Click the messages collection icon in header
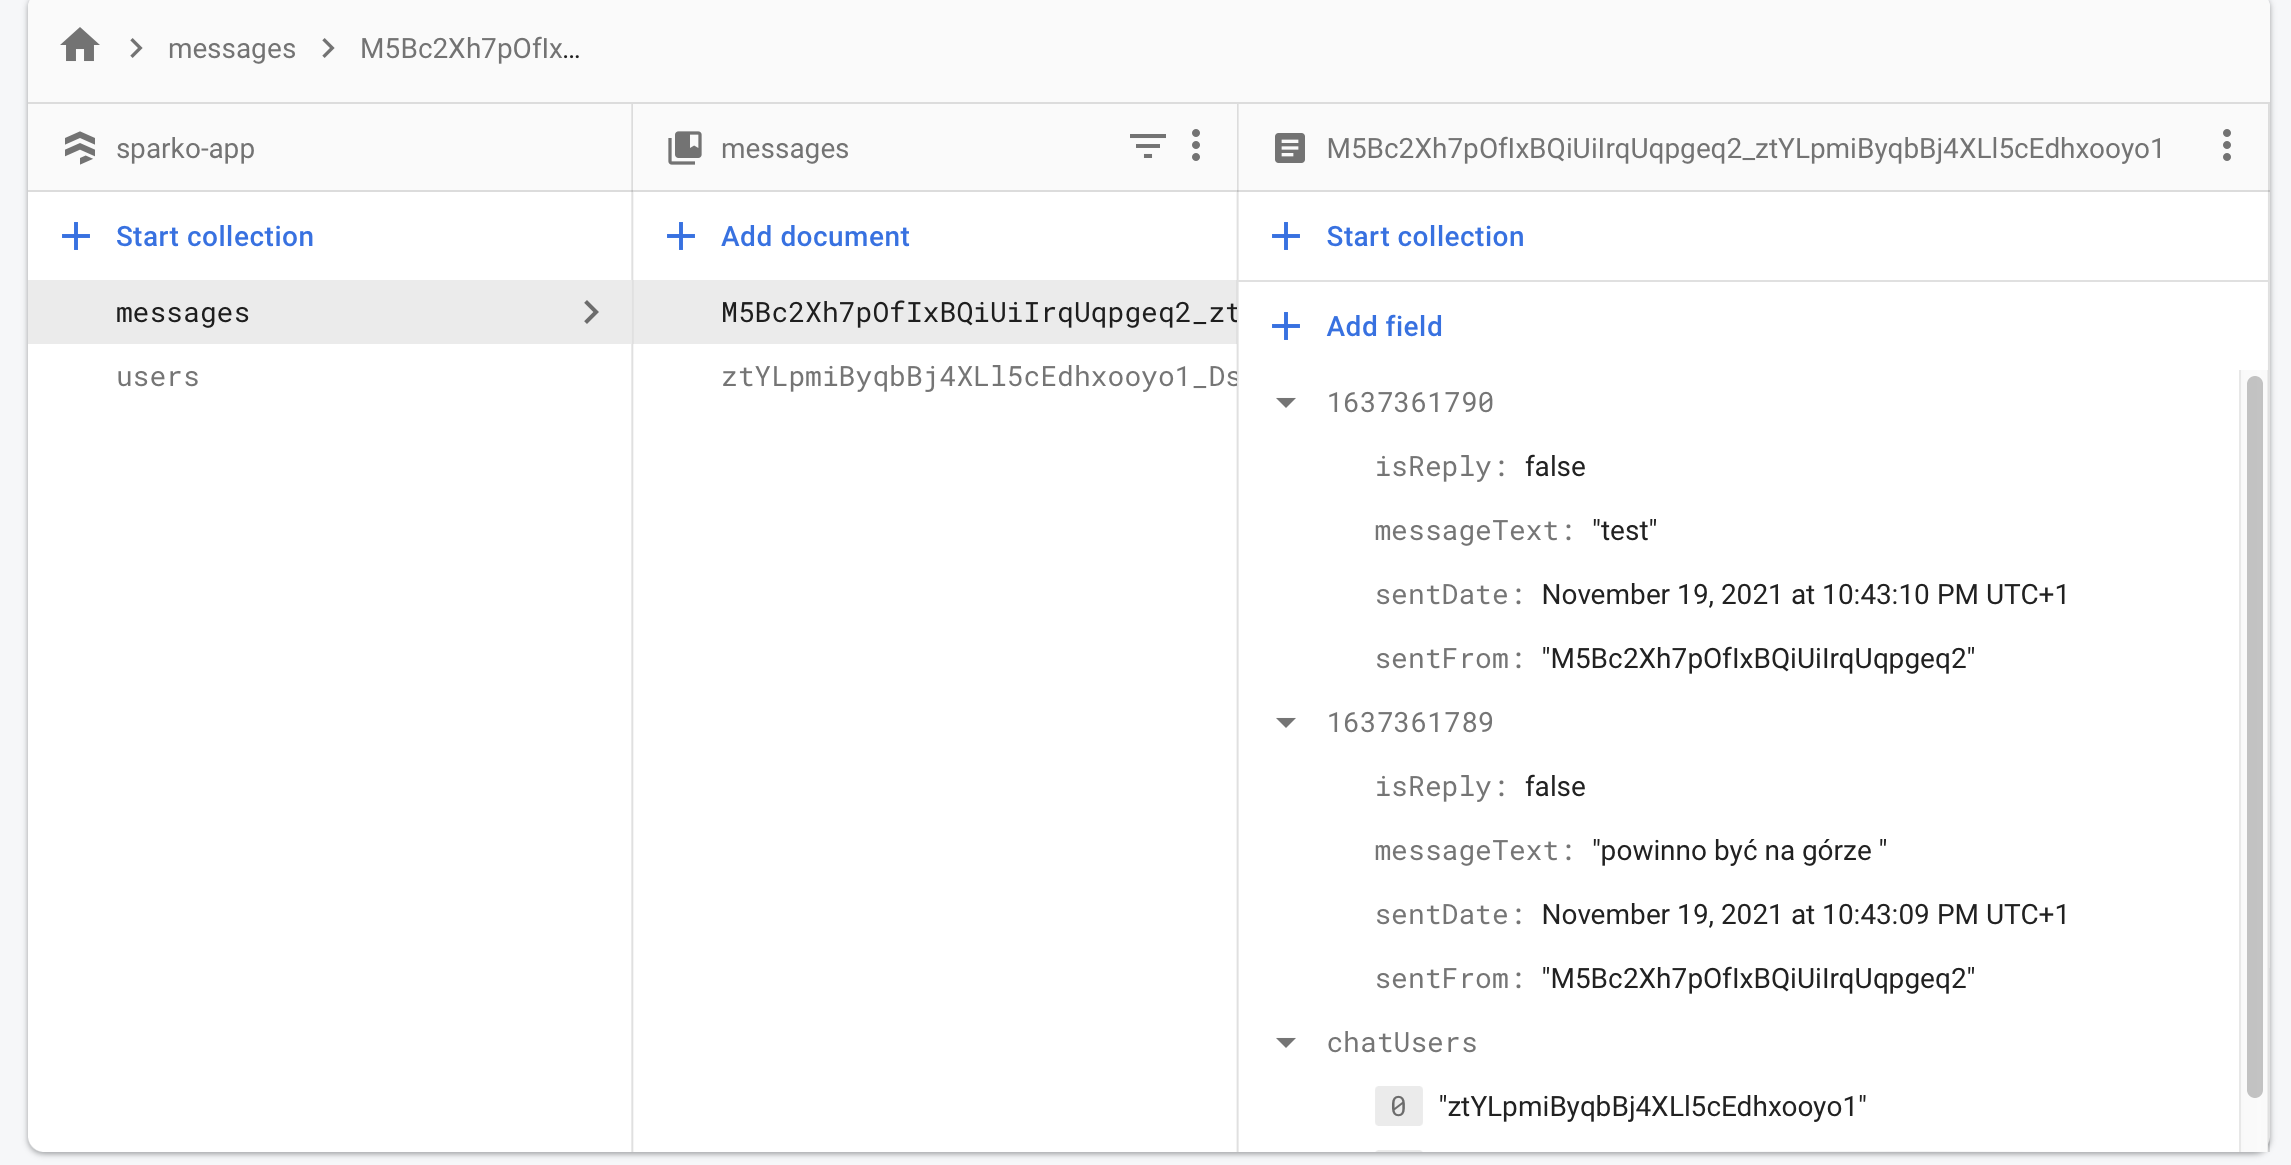This screenshot has height=1165, width=2291. (685, 148)
